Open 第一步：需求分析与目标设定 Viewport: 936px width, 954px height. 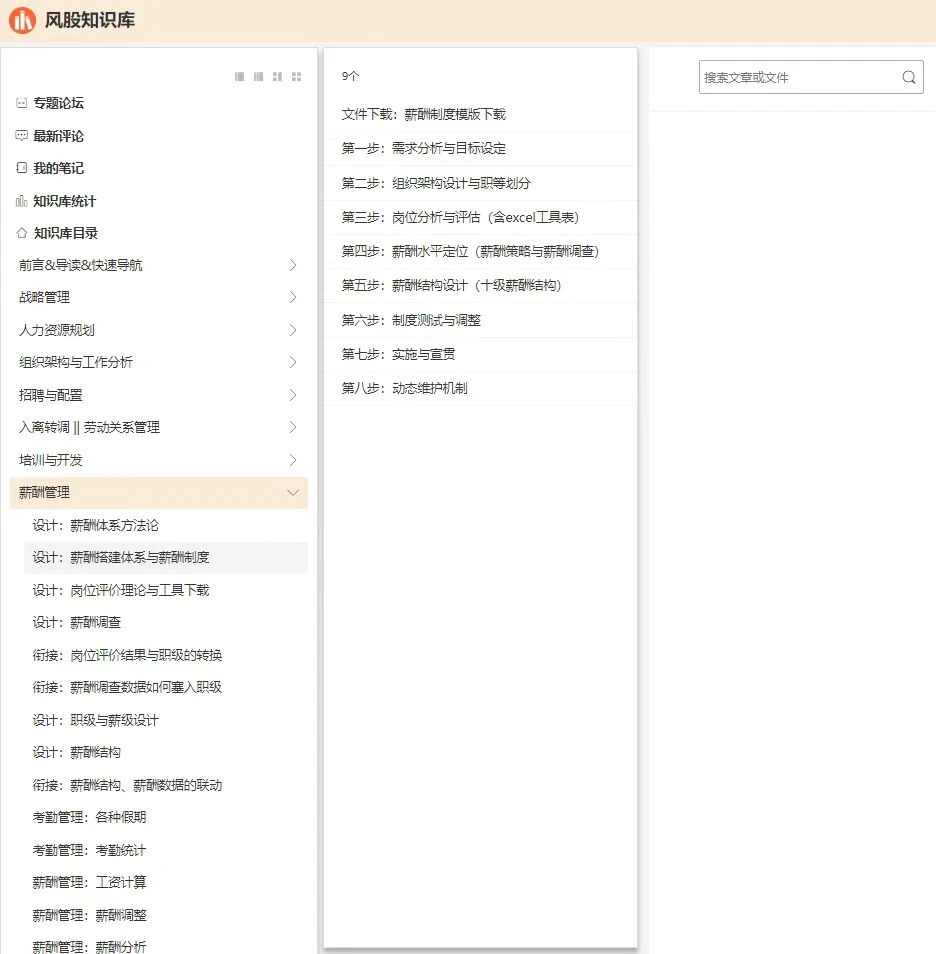[x=424, y=148]
